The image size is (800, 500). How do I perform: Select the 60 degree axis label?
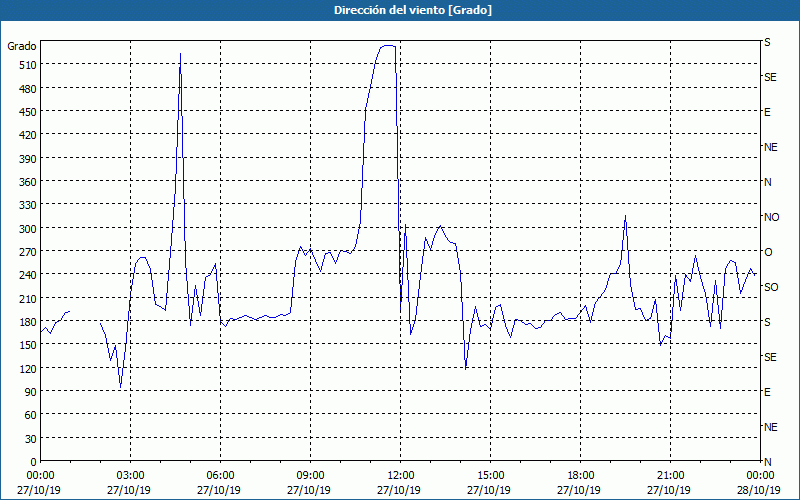[x=31, y=415]
